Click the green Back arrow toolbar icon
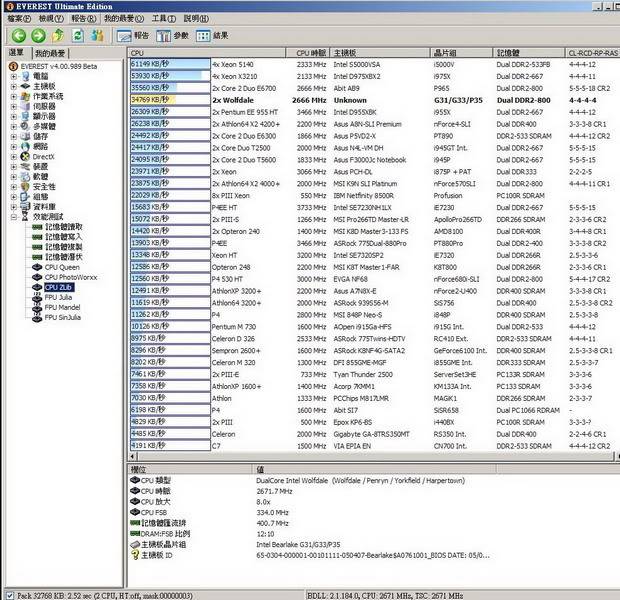This screenshot has height=600, width=620. click(19, 36)
